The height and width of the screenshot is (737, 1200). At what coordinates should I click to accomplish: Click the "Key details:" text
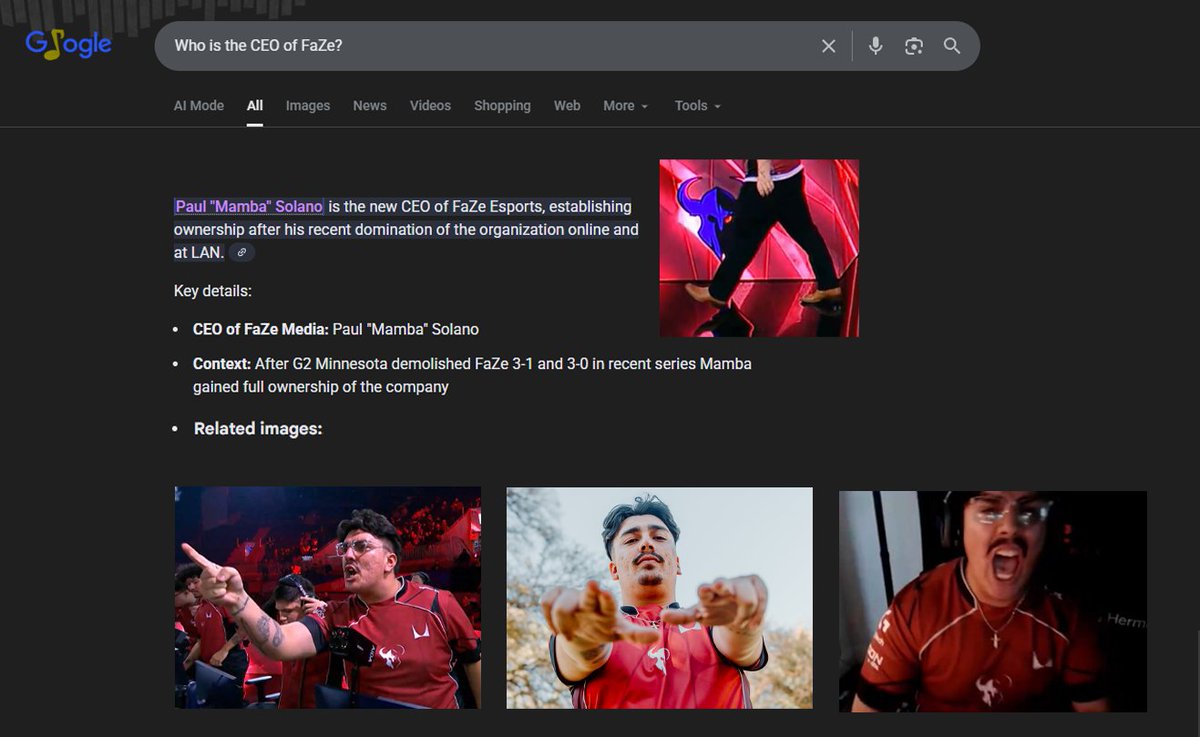pos(213,291)
